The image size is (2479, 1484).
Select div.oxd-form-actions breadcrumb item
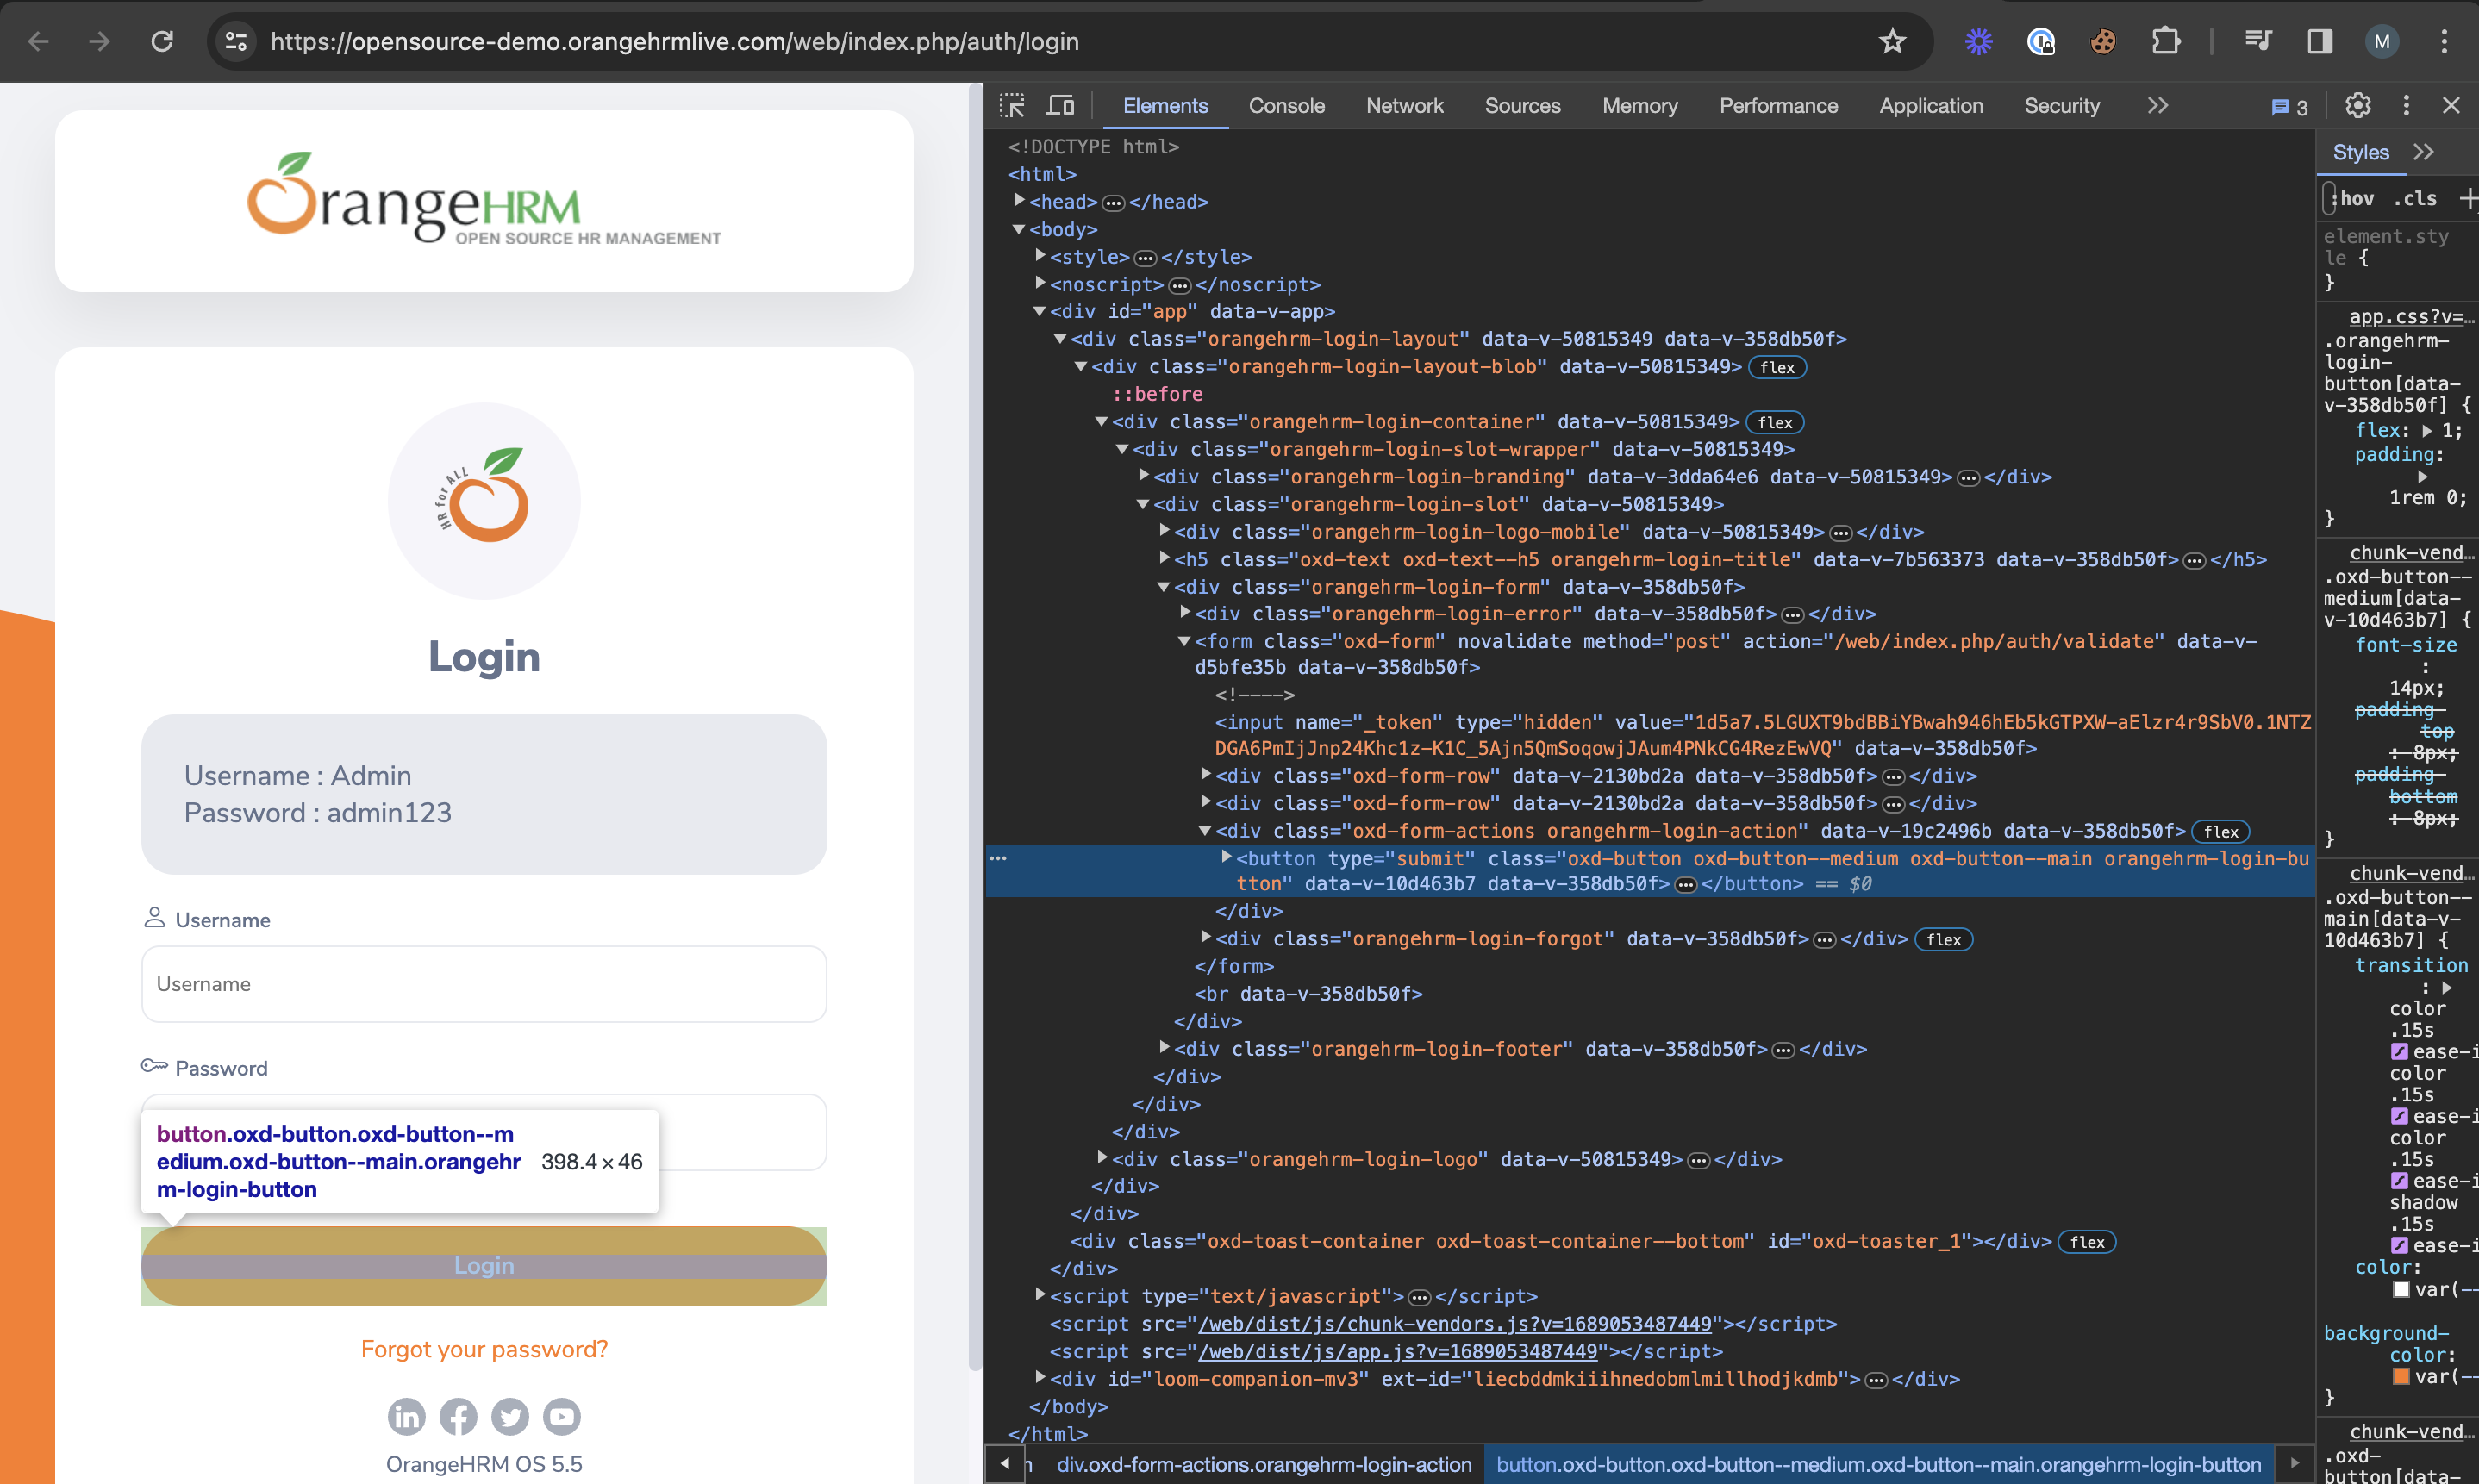click(1264, 1464)
